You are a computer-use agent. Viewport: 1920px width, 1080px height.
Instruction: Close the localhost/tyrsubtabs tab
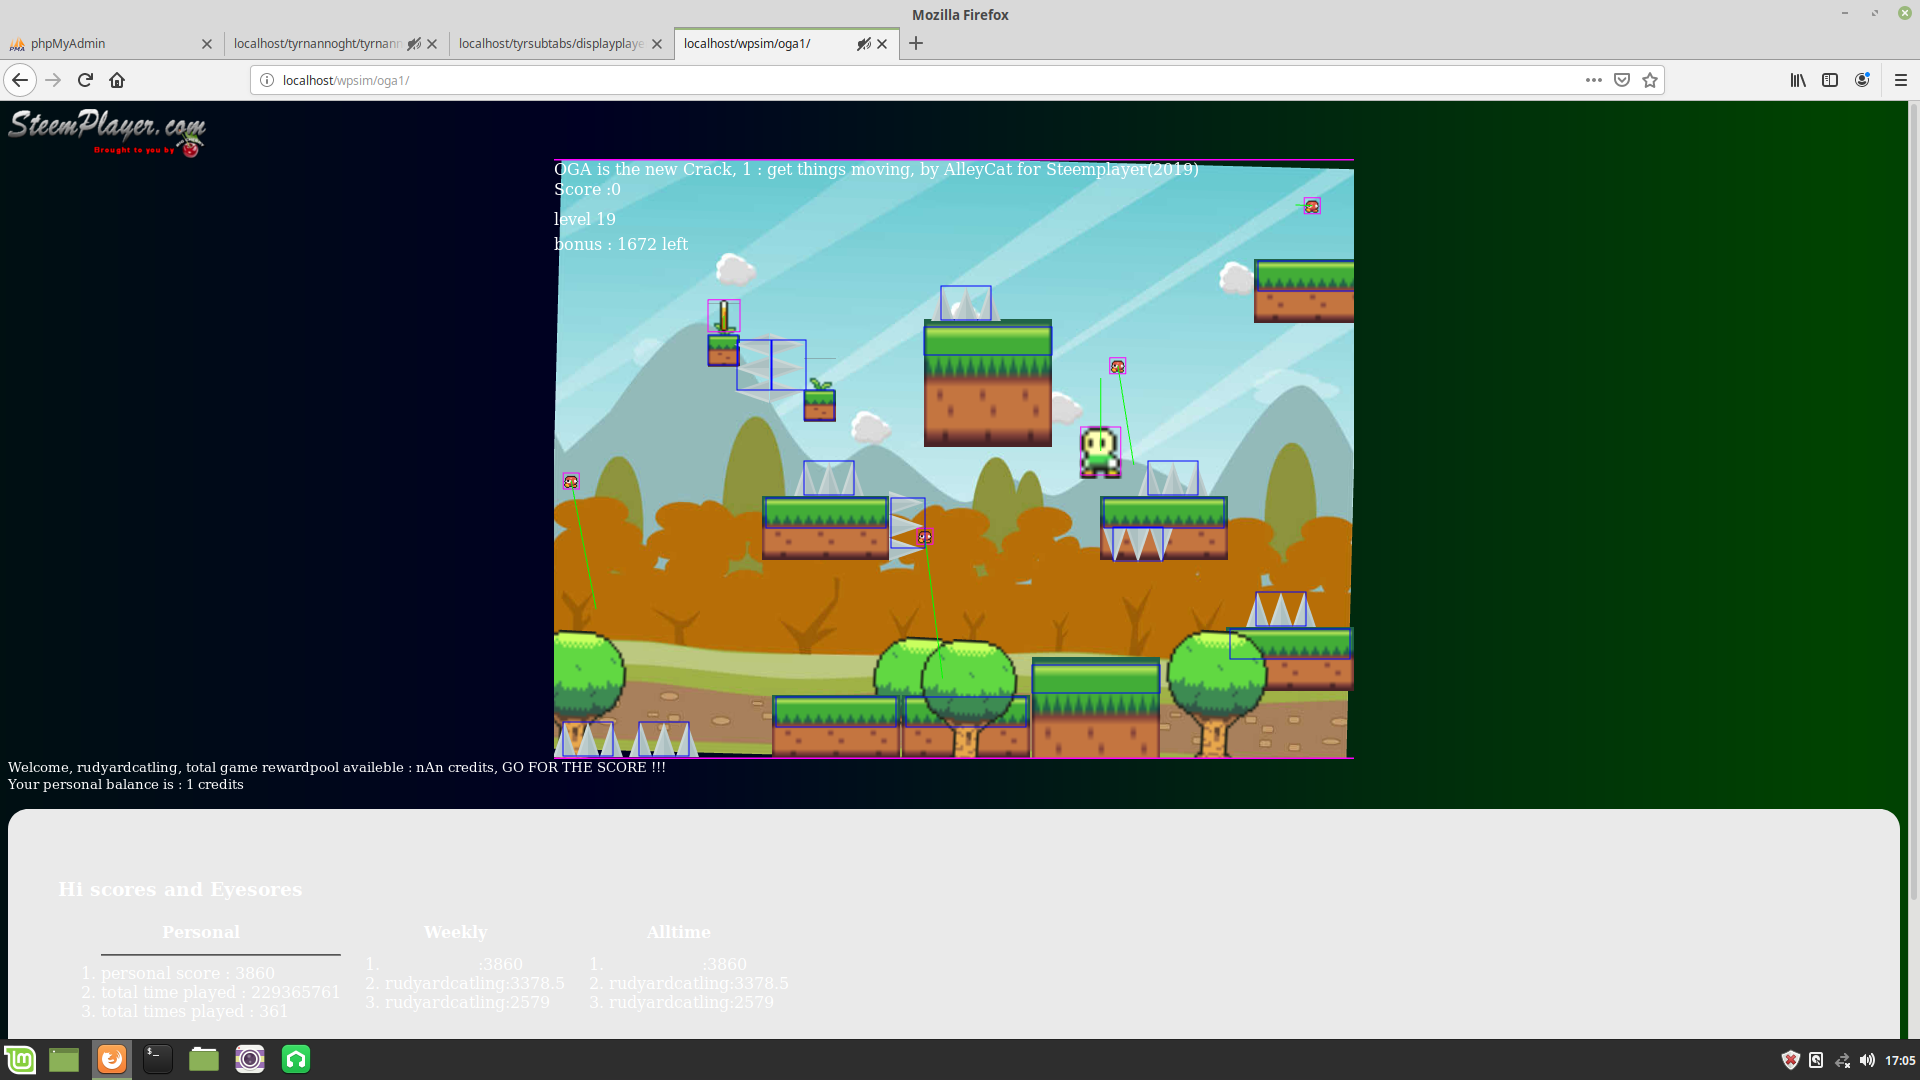click(657, 44)
